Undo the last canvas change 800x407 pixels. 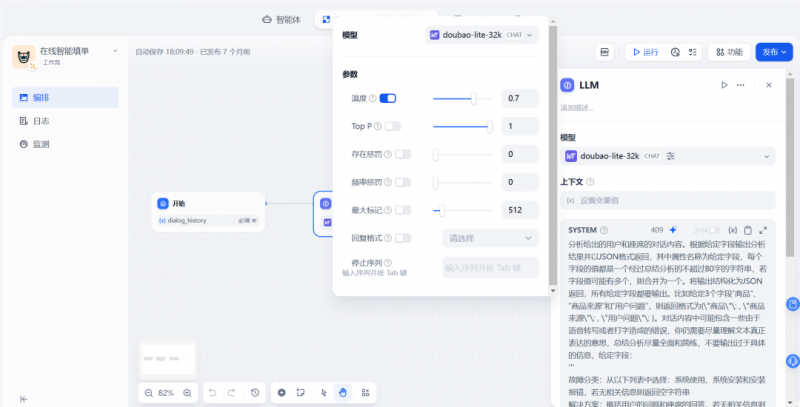coord(213,393)
